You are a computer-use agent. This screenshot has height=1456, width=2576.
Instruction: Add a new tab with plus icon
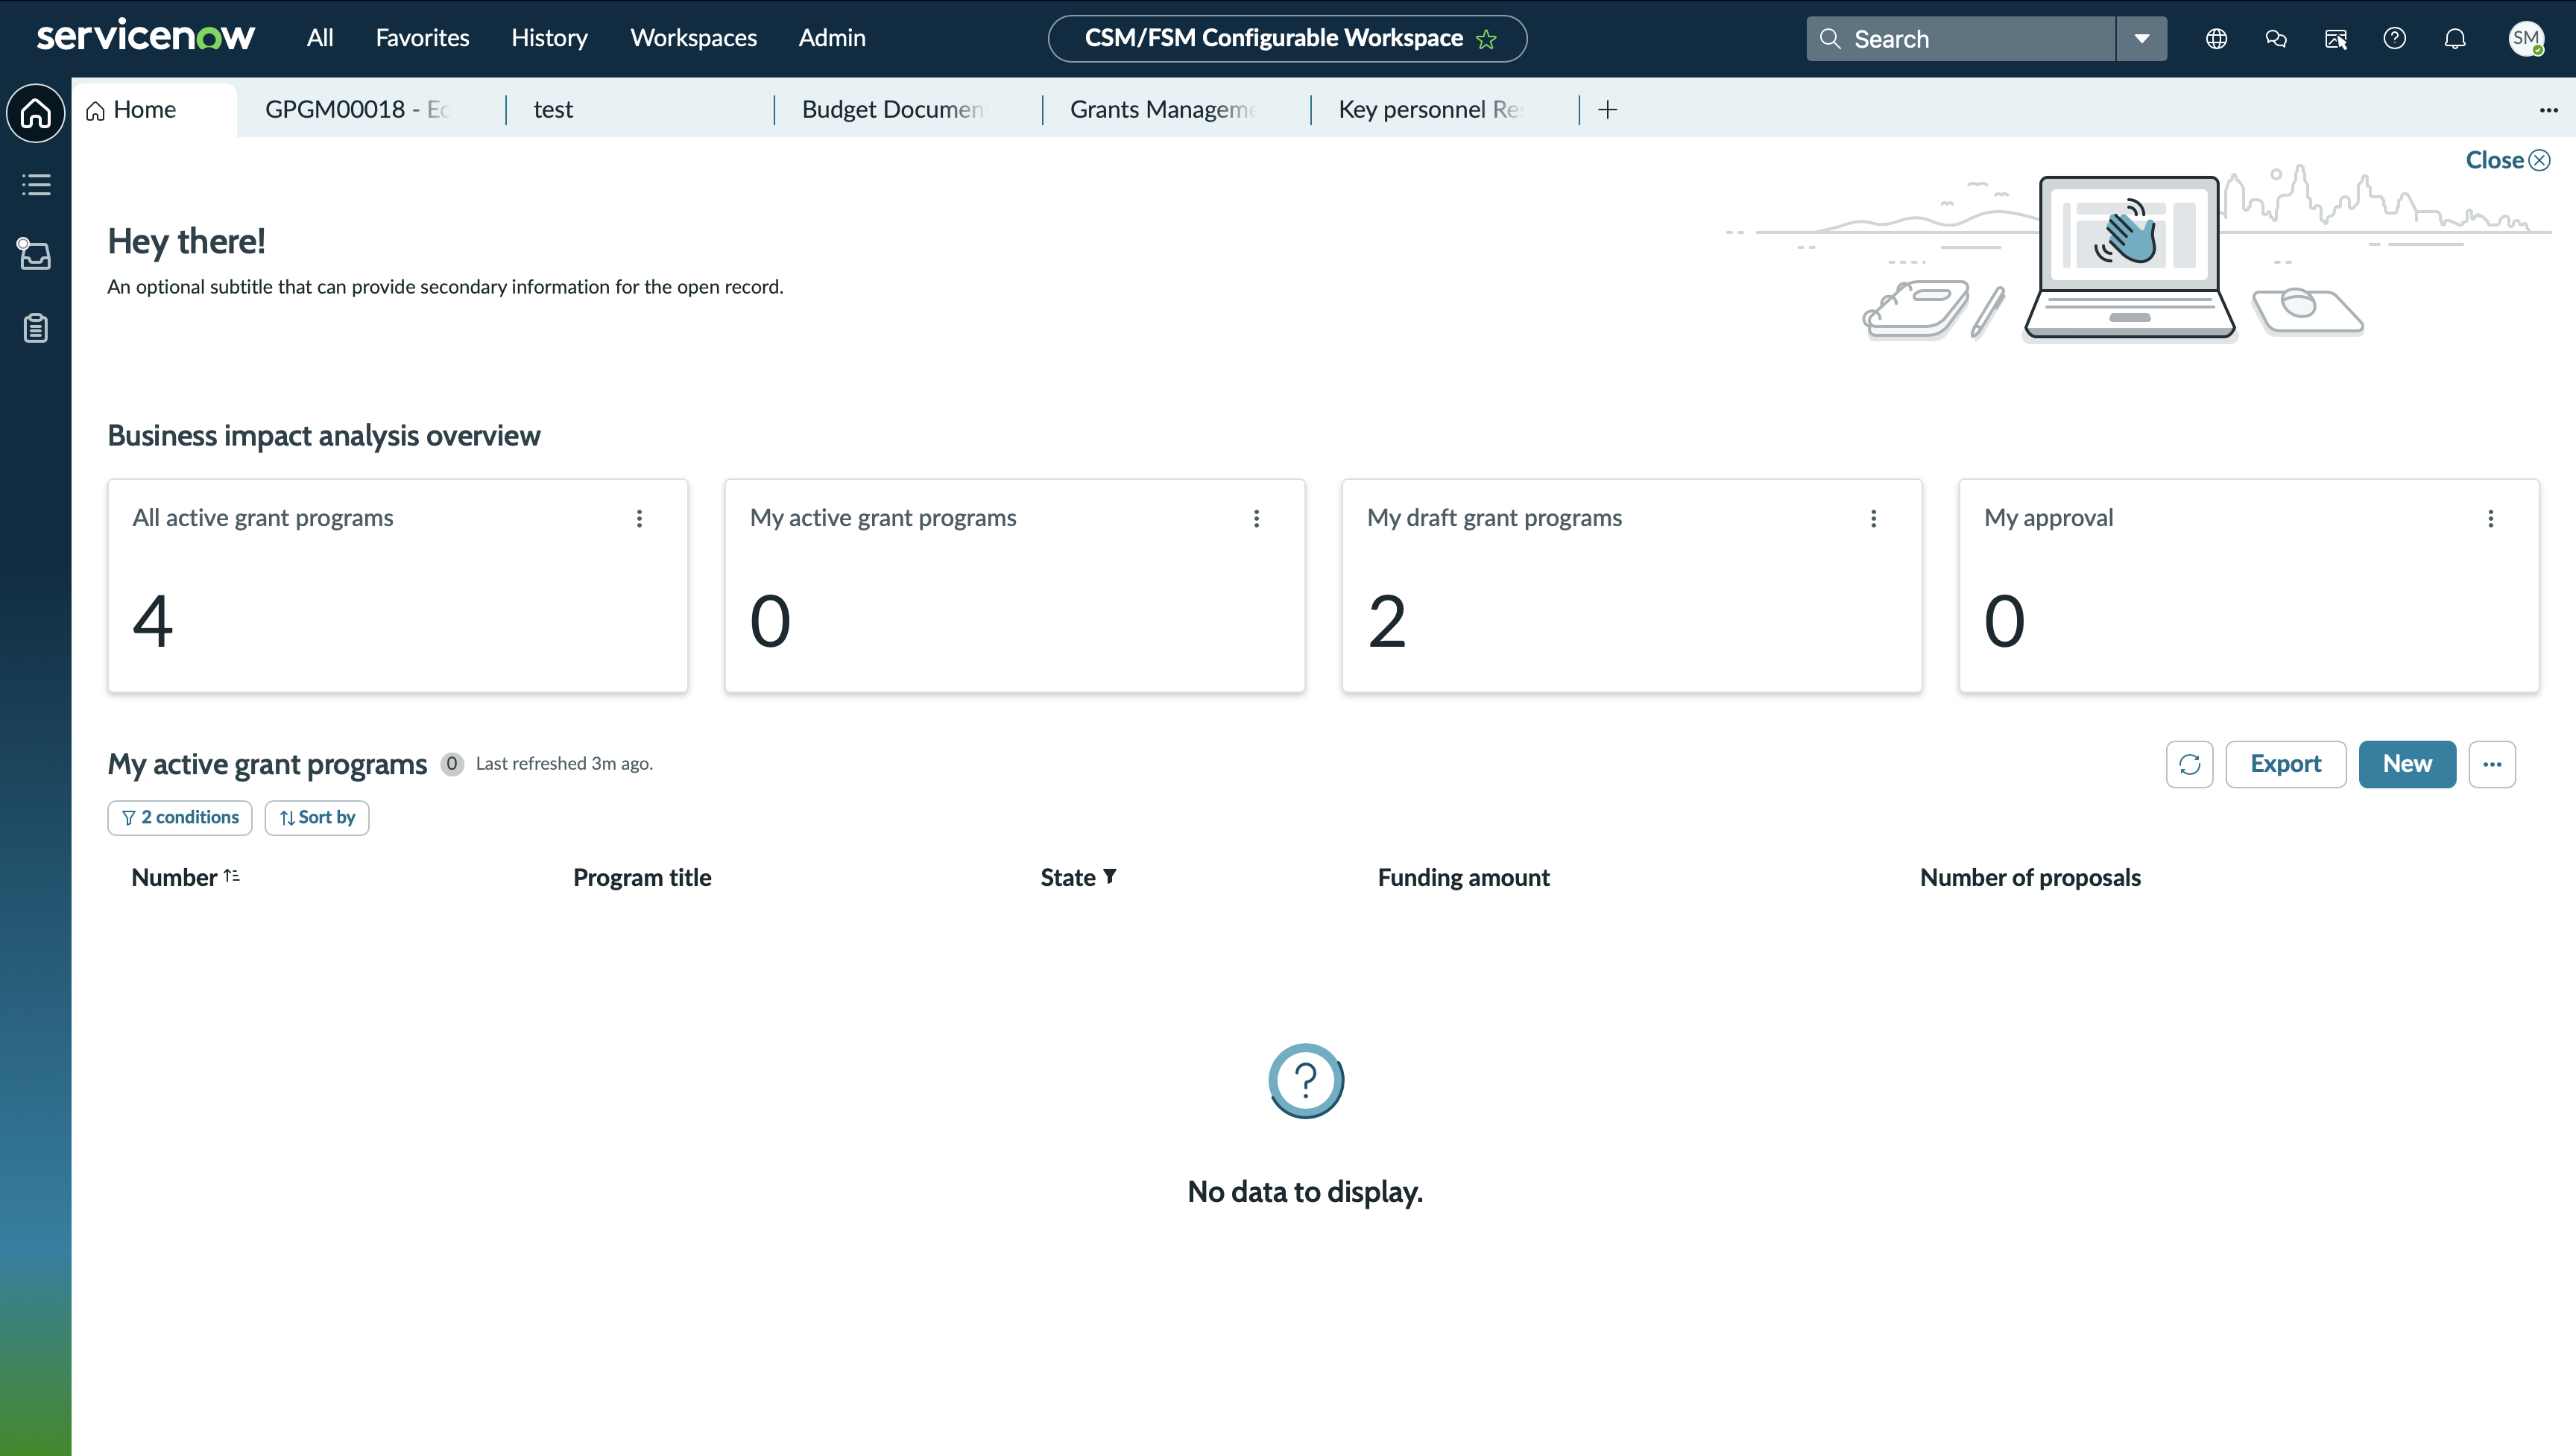[1608, 110]
